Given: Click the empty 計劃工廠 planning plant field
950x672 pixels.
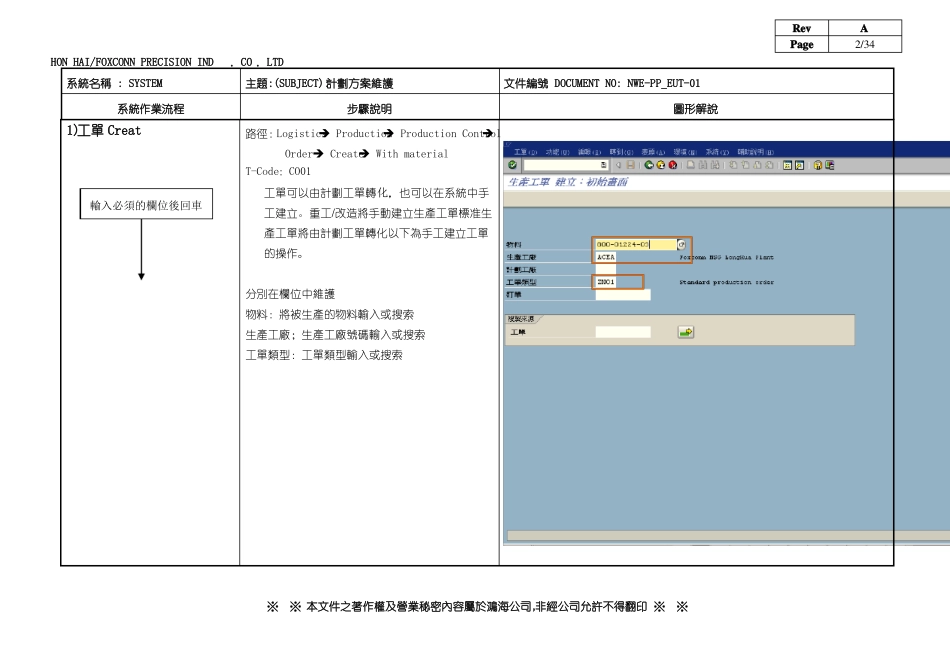Looking at the screenshot, I should pos(606,270).
